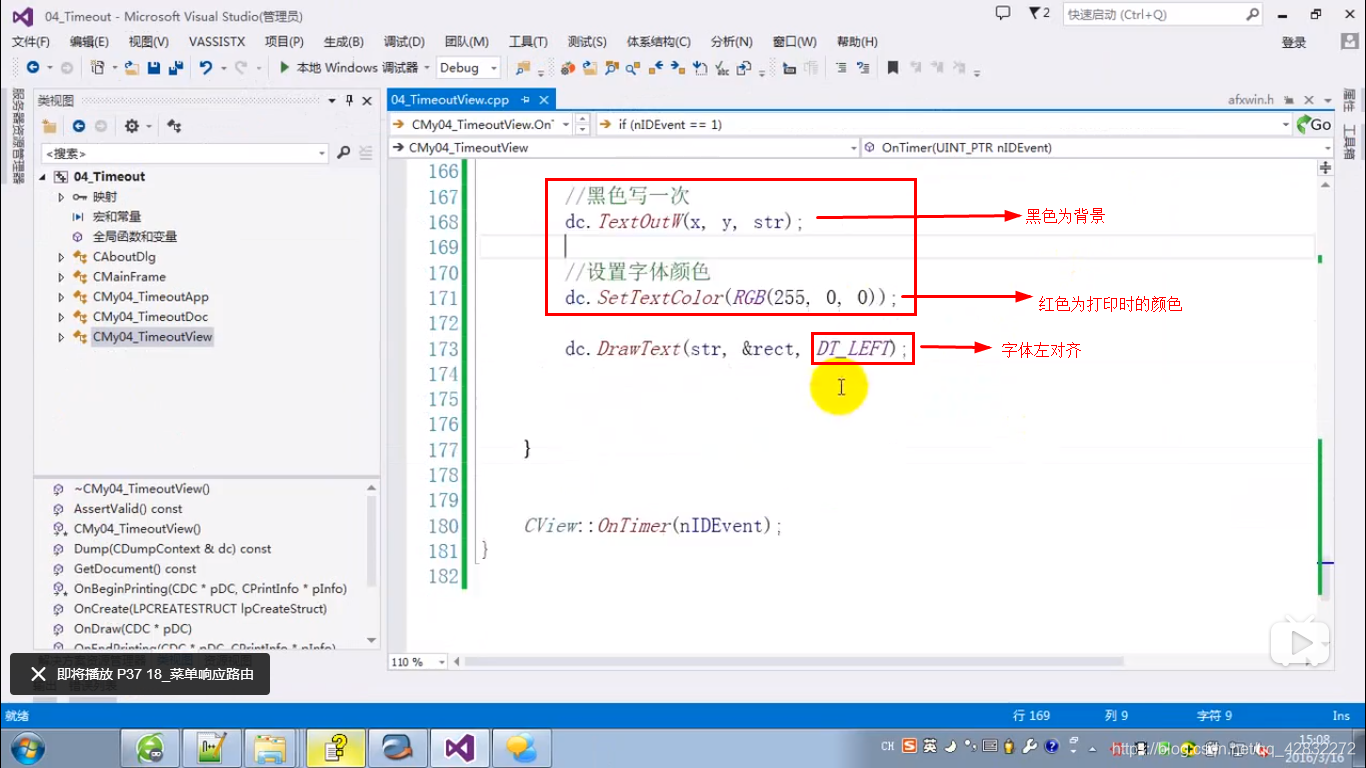
Task: Select 全局函数和变量 tree item
Action: (134, 237)
